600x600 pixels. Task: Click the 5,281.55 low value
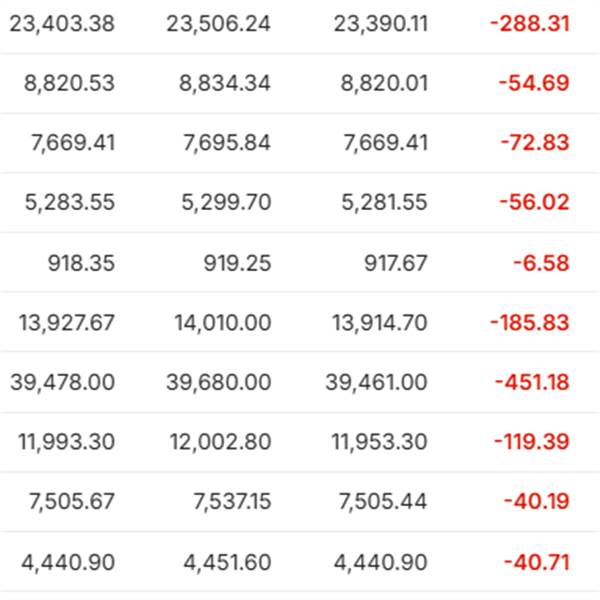(384, 202)
